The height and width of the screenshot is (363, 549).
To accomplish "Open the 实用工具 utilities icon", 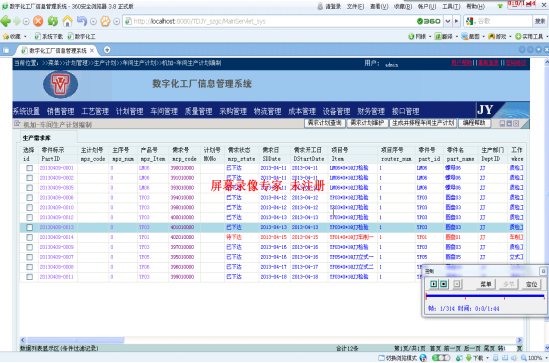I will tap(518, 36).
